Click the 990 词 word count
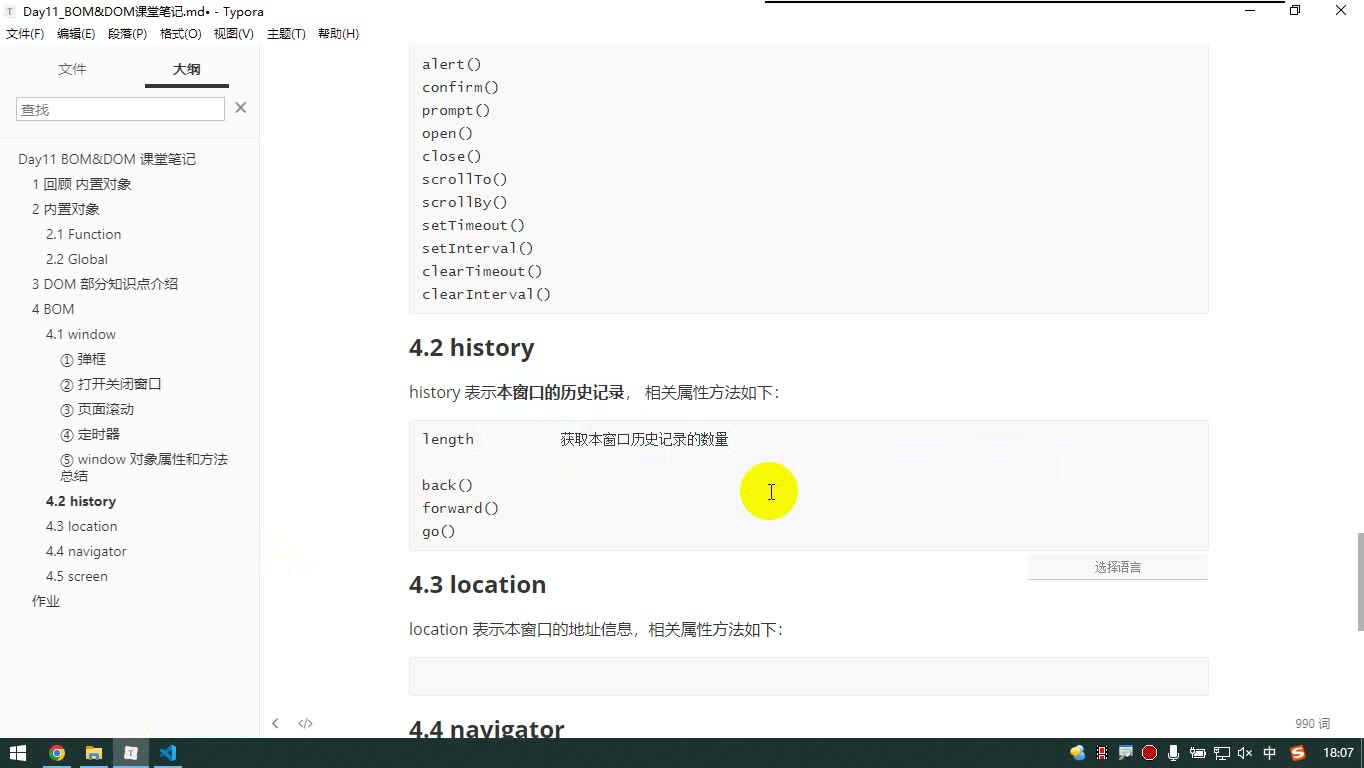 tap(1312, 723)
